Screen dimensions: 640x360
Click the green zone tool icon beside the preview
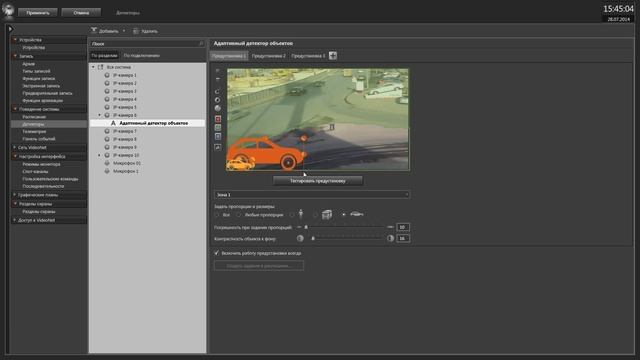218,128
